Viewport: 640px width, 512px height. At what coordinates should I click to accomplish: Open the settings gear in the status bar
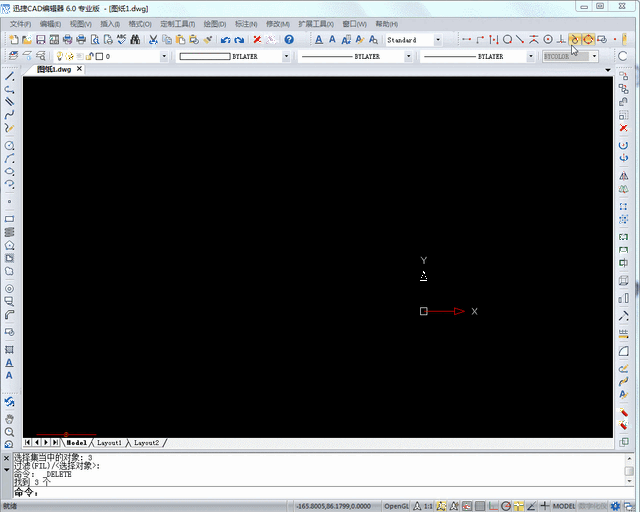[x=616, y=506]
